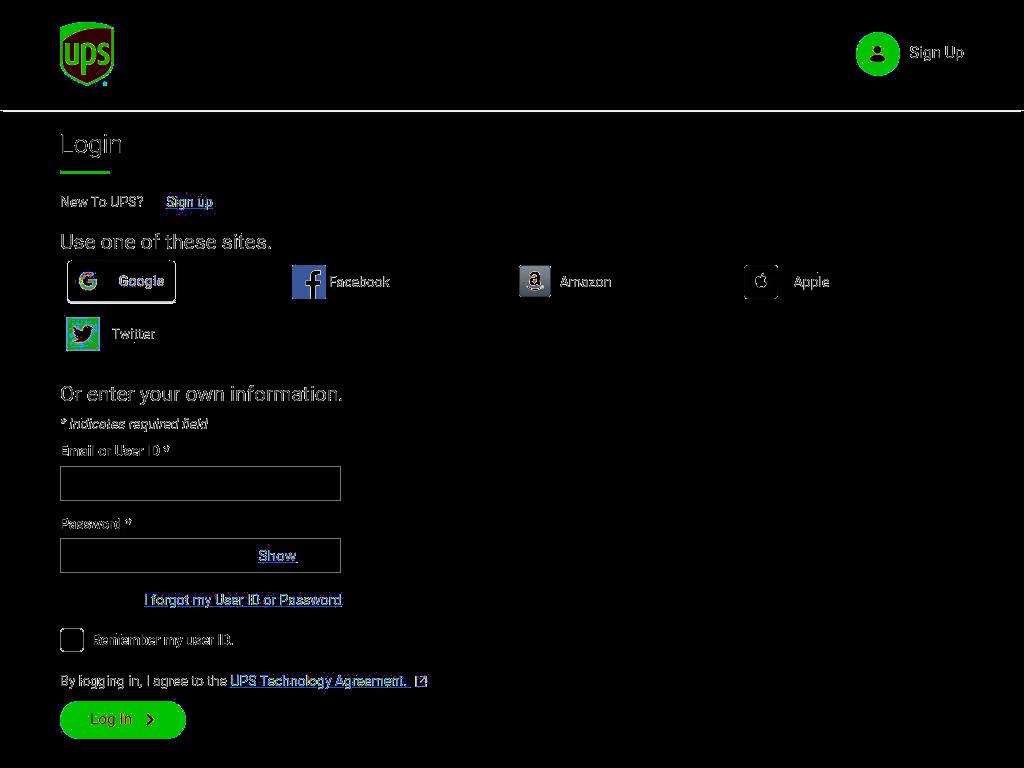Submit with the green Log In button
The height and width of the screenshot is (768, 1024).
tap(123, 720)
